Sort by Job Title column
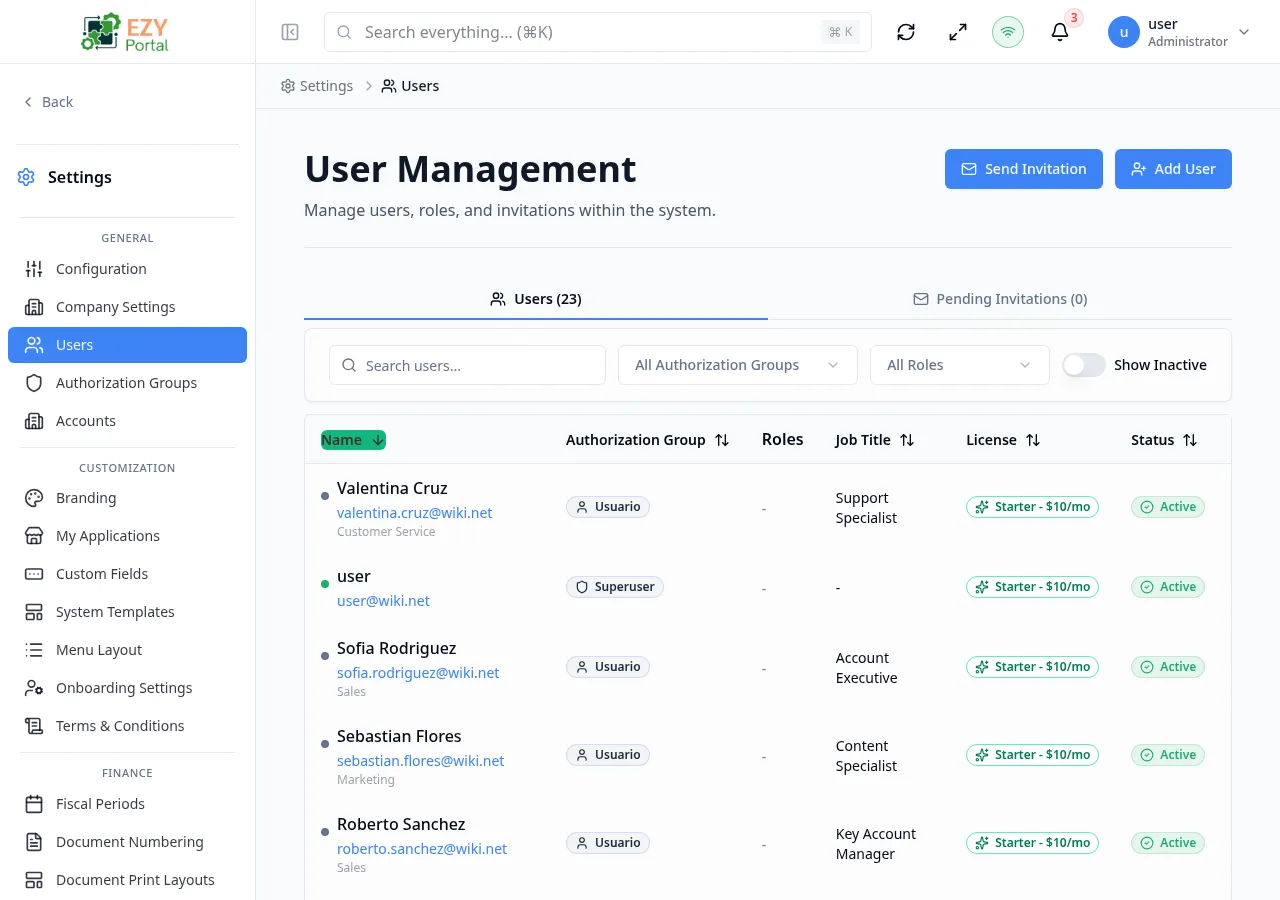This screenshot has width=1280, height=900. click(x=875, y=440)
